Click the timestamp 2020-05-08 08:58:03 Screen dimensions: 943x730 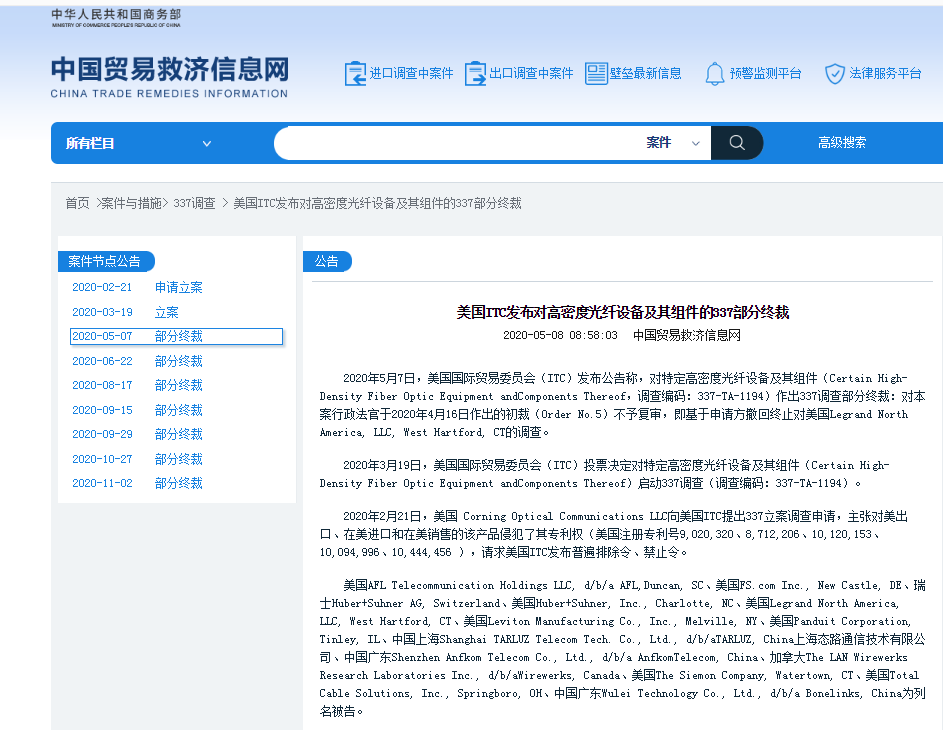(x=560, y=335)
